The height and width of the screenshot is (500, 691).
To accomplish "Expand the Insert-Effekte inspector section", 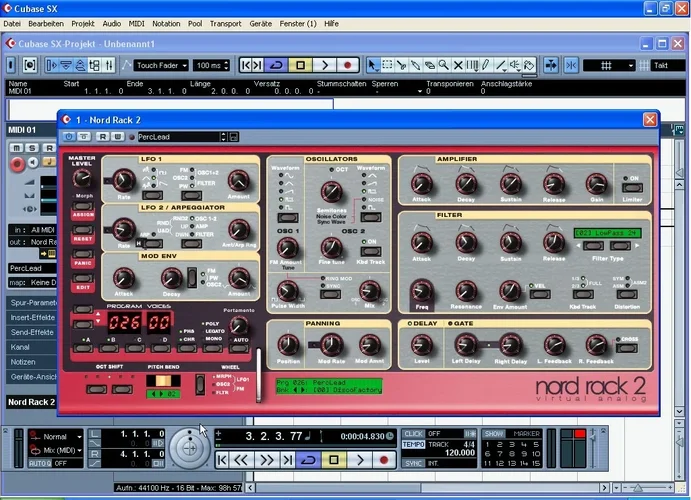I will (x=33, y=317).
